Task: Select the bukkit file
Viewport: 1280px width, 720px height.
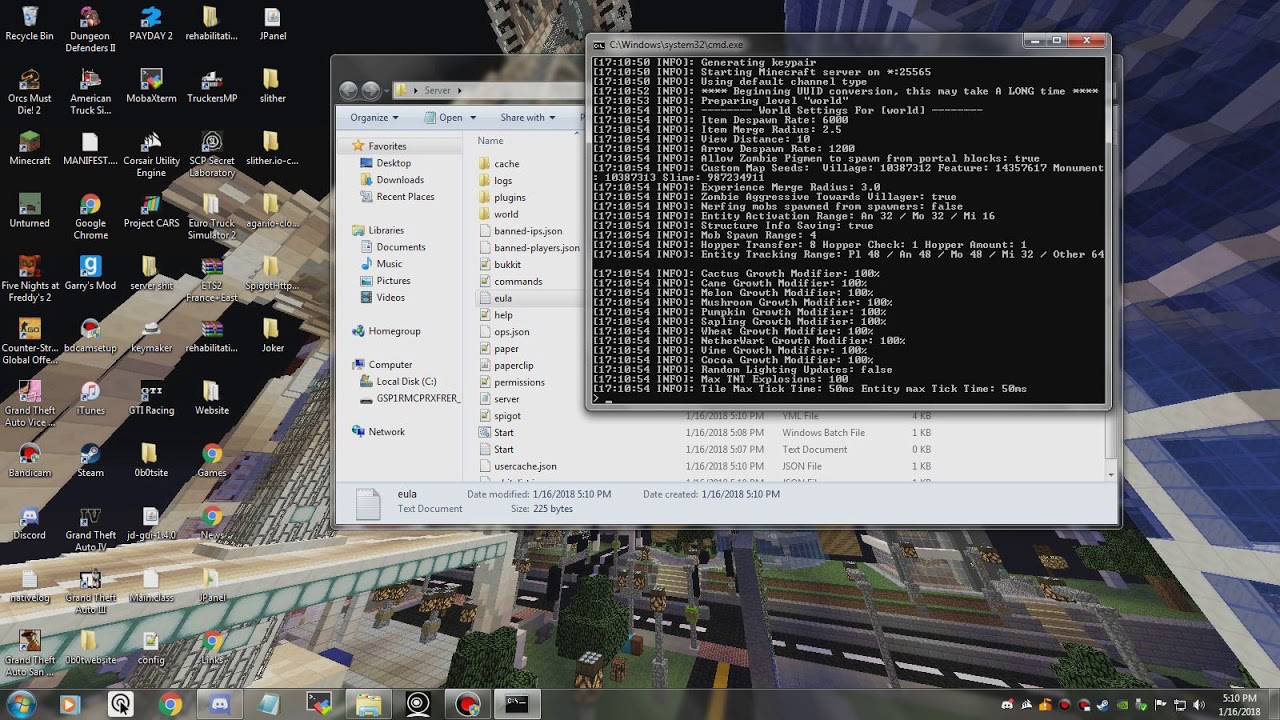Action: coord(507,265)
